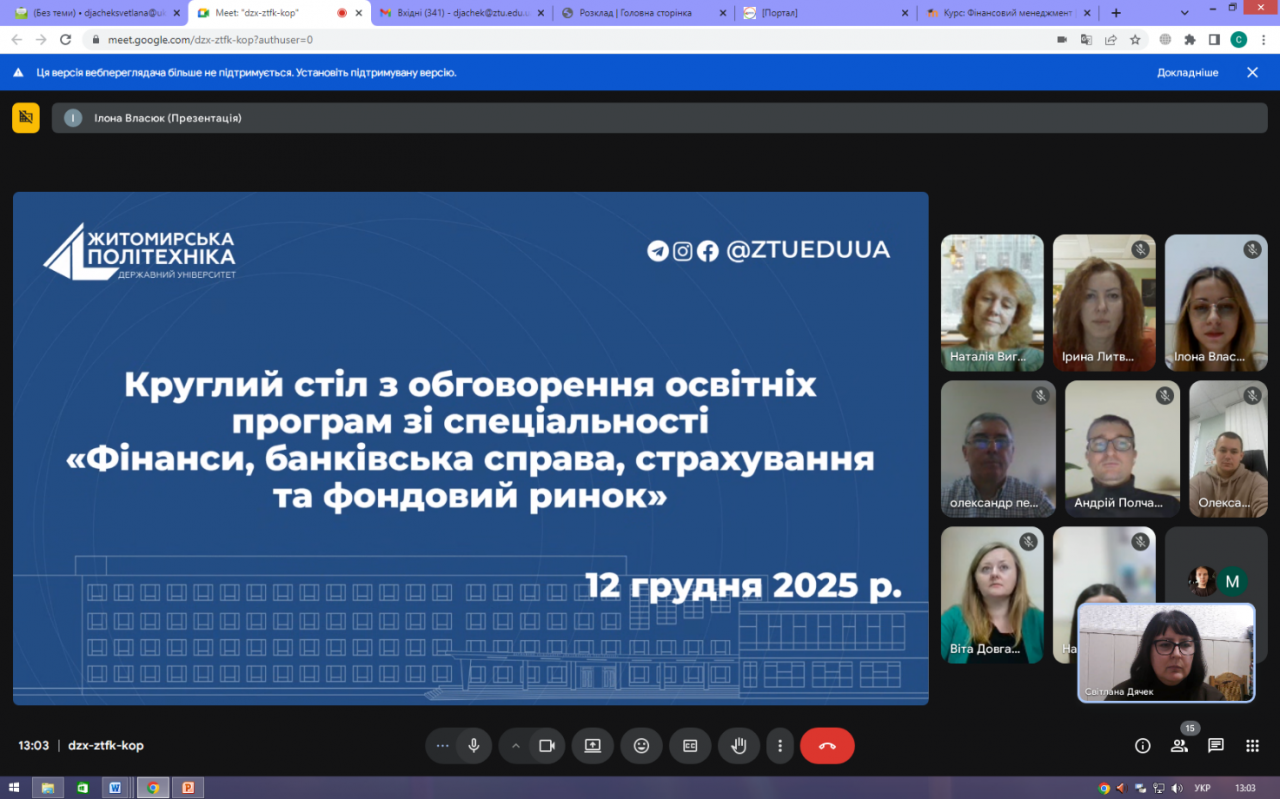Screen dimensions: 1280x799
Task: Open the activities grid icon
Action: point(1252,746)
